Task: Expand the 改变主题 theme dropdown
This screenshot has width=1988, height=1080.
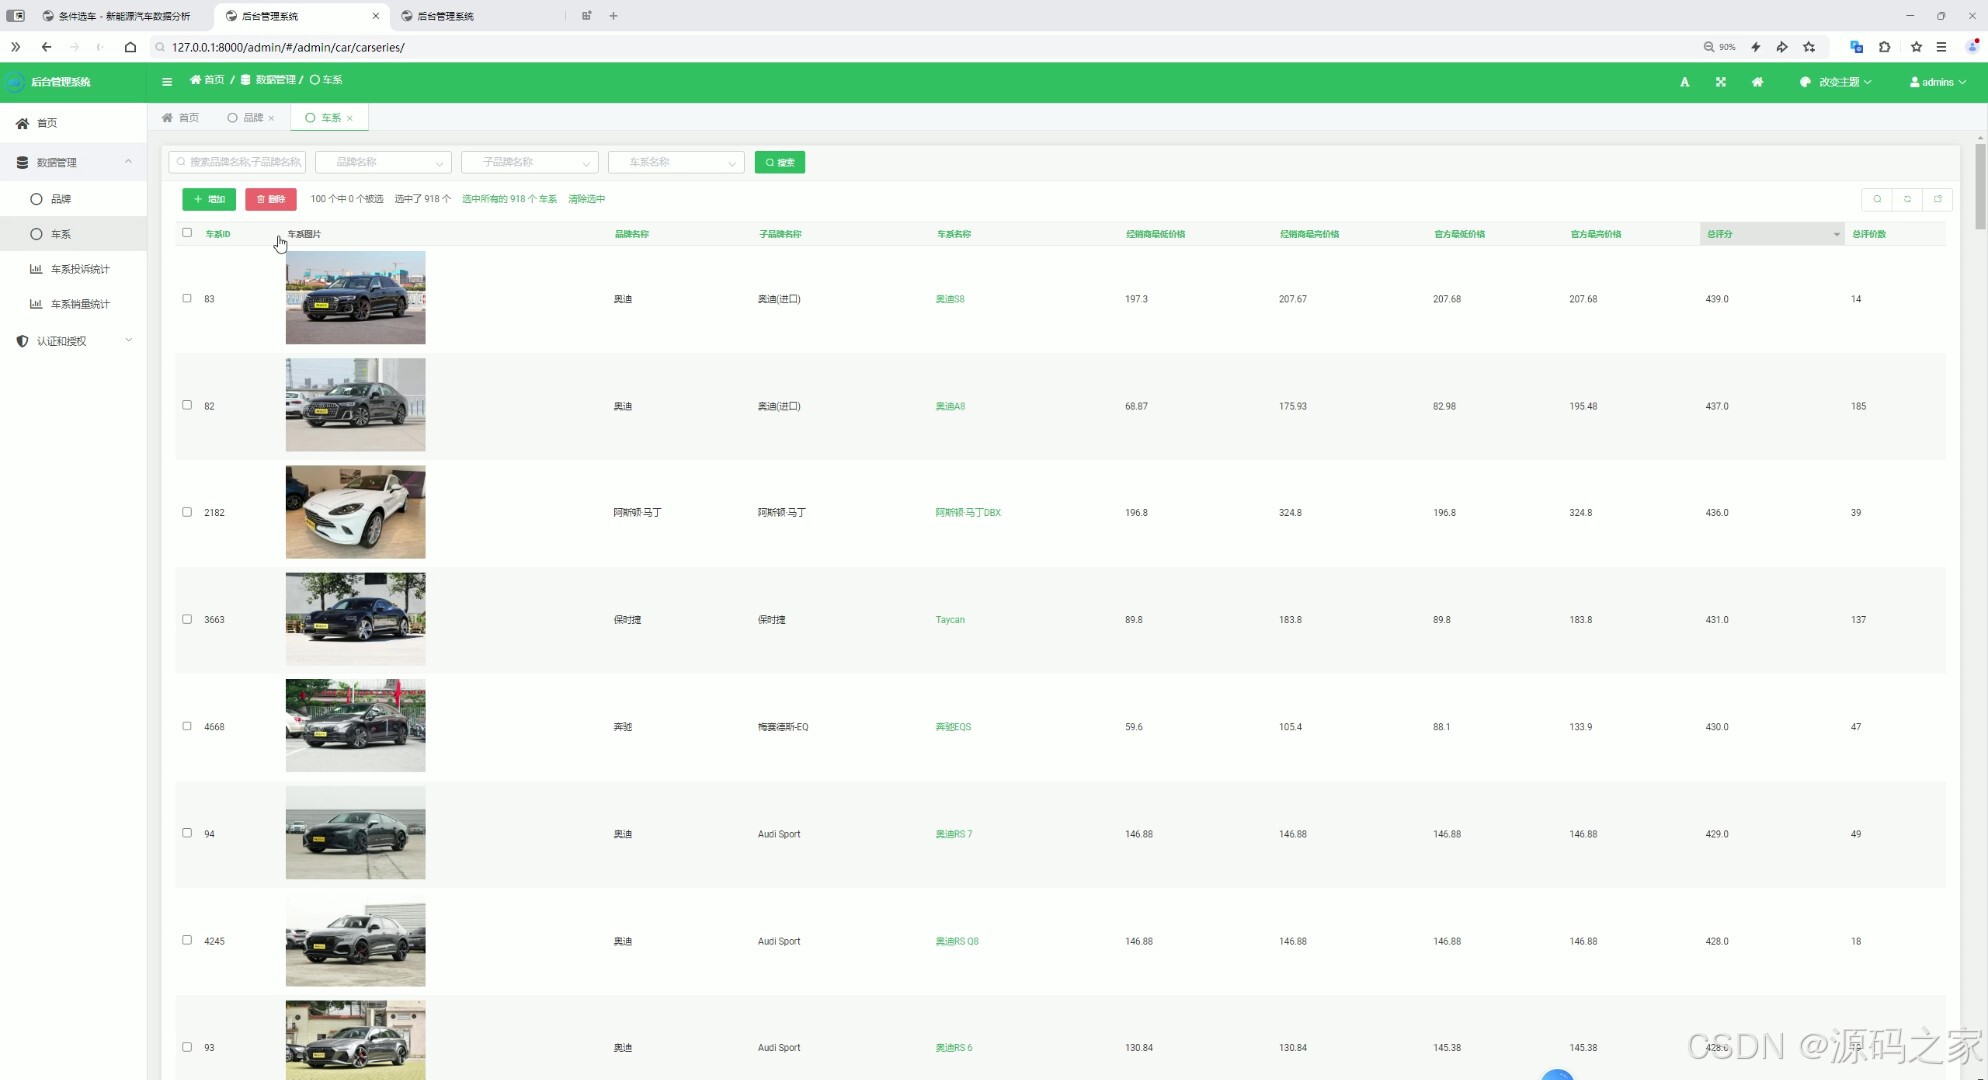Action: click(x=1836, y=82)
